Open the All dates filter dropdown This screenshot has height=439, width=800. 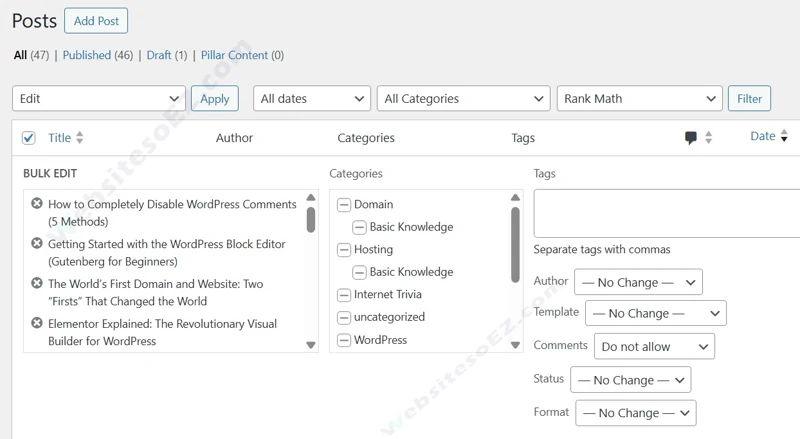tap(312, 99)
